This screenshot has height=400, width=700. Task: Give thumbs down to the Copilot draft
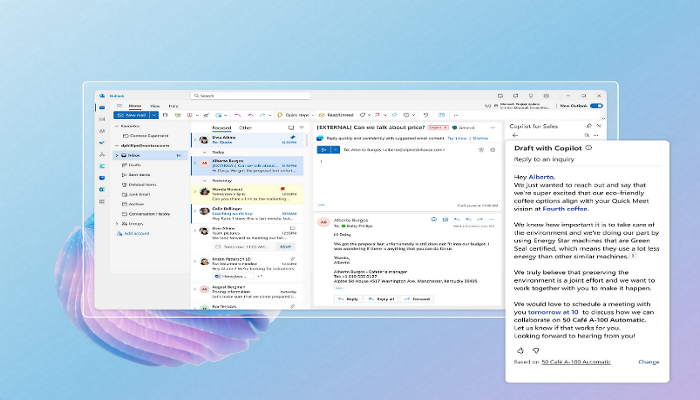coord(536,351)
